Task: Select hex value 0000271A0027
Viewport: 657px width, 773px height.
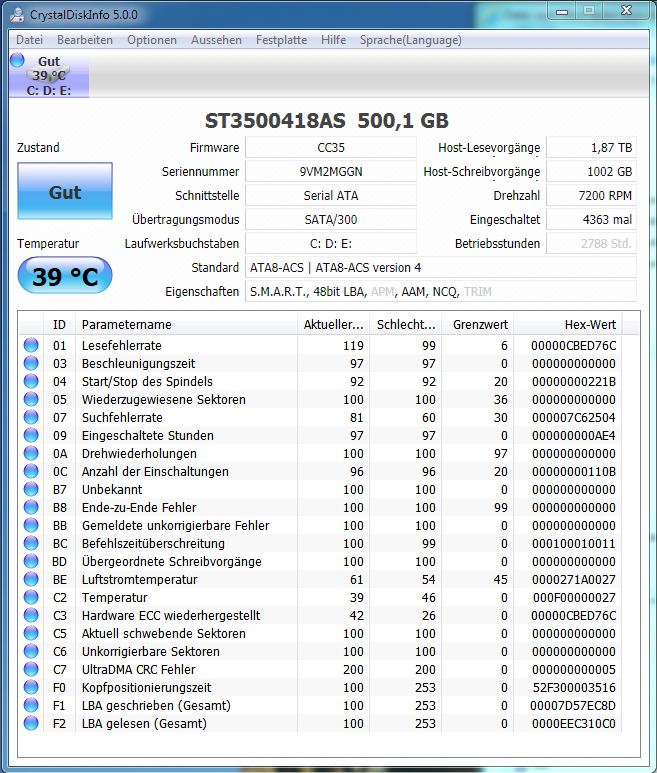Action: tap(574, 579)
